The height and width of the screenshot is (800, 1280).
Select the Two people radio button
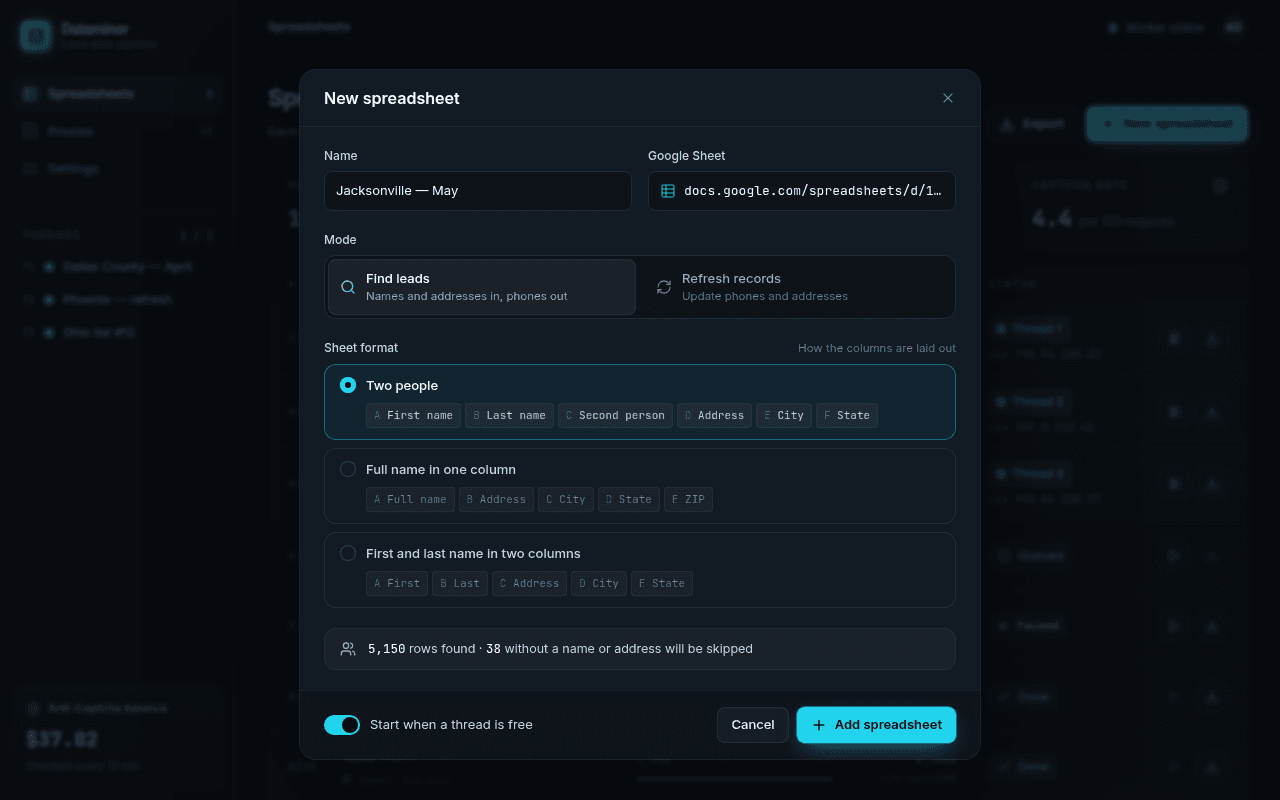(348, 385)
